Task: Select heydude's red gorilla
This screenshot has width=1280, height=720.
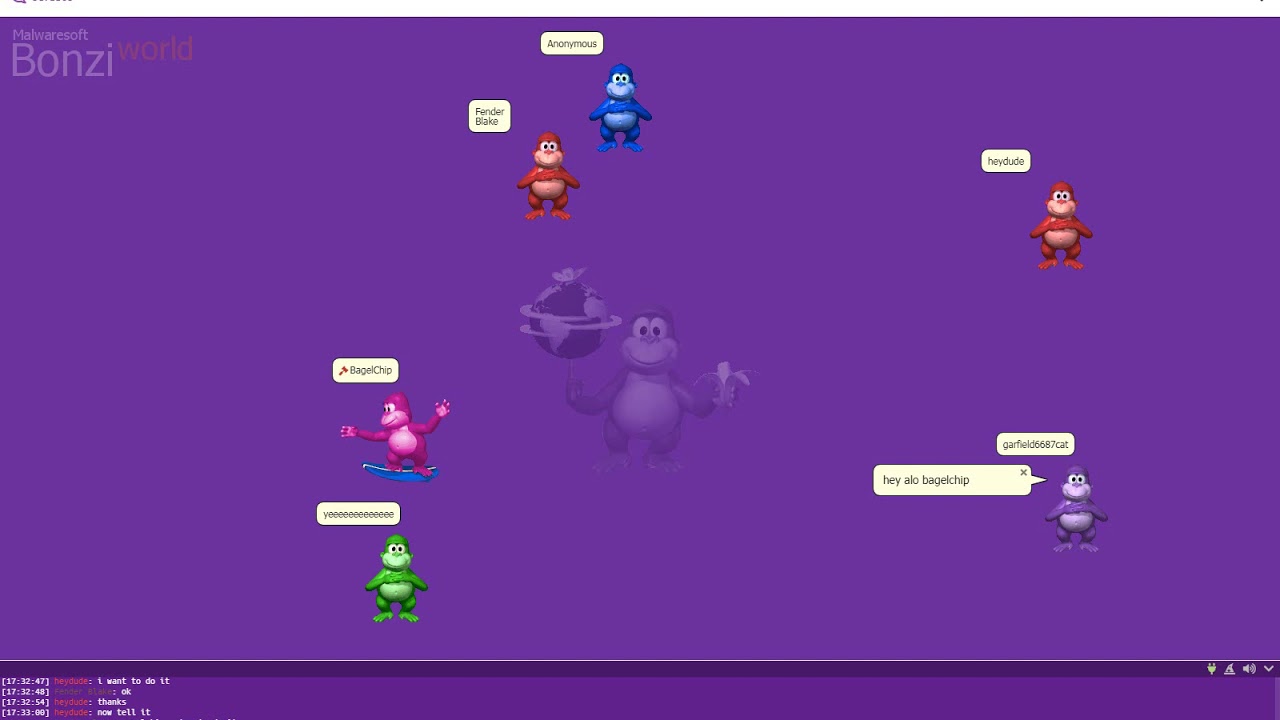Action: point(1061,225)
